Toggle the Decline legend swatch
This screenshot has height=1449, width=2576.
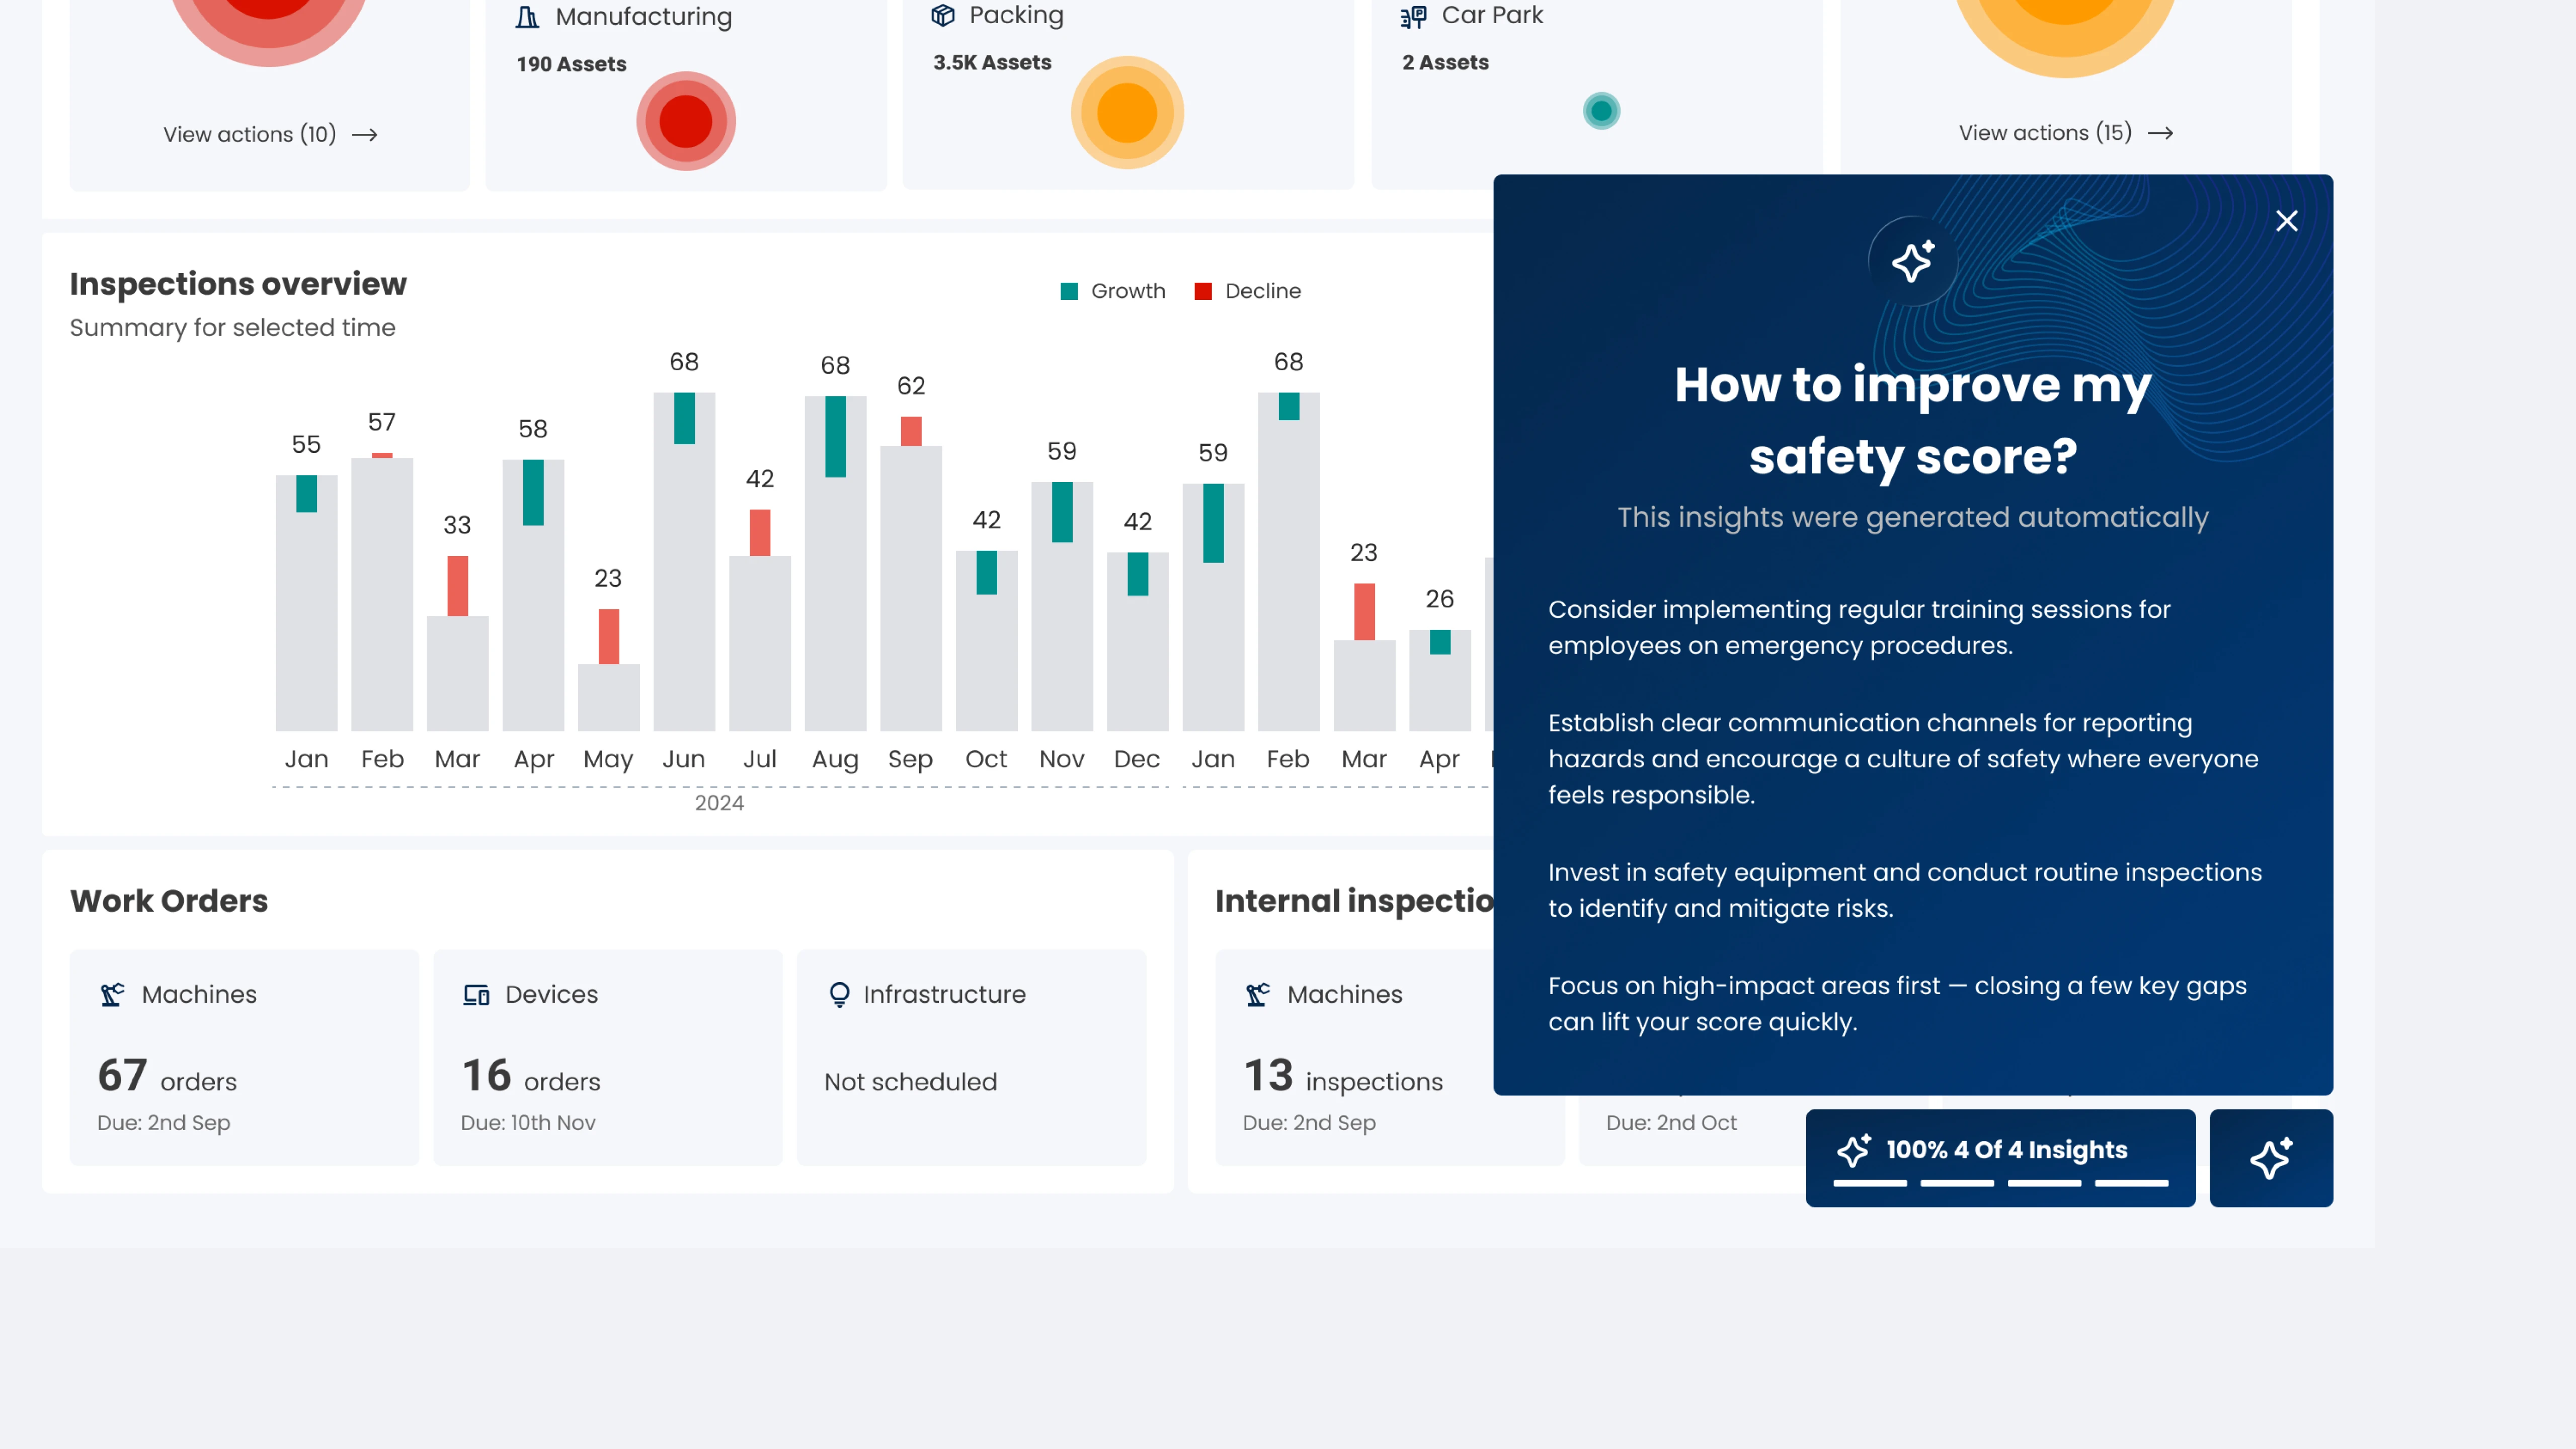[x=1203, y=291]
